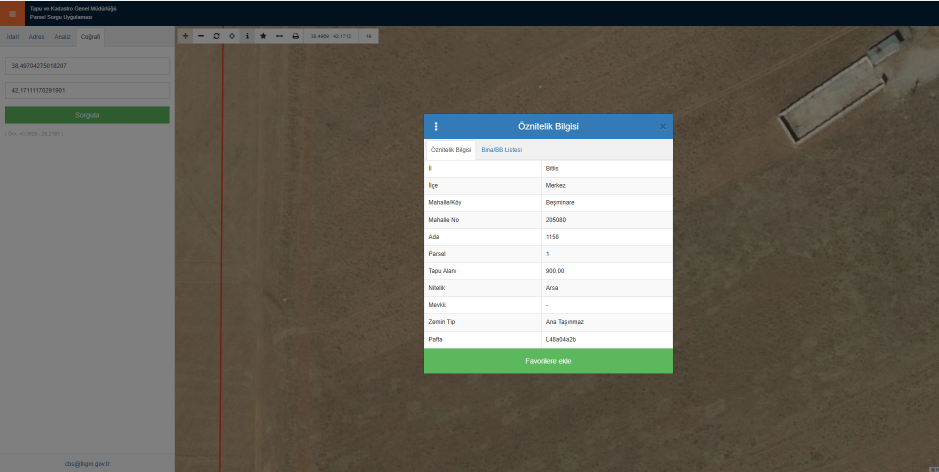Open the cbs@tkgm.gov.tr email link
This screenshot has width=939, height=472.
(87, 464)
